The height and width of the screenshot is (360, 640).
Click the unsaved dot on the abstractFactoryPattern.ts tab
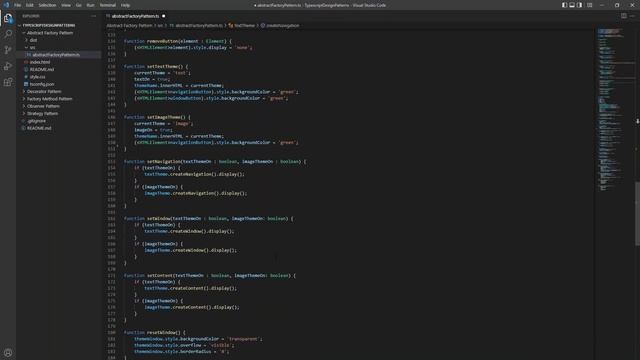coord(164,16)
